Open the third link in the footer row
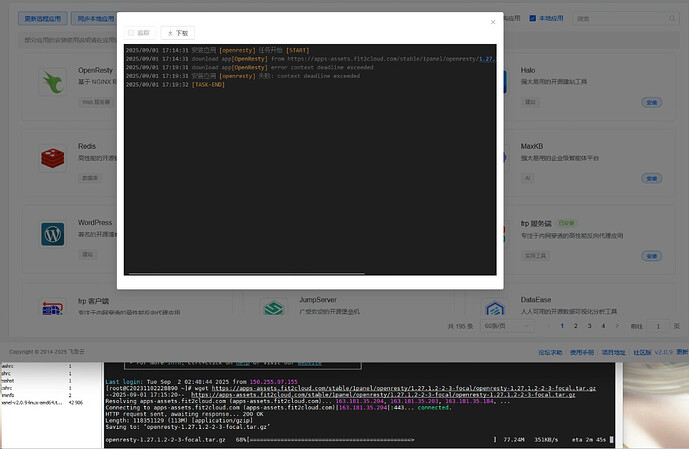689x449 pixels. [613, 352]
